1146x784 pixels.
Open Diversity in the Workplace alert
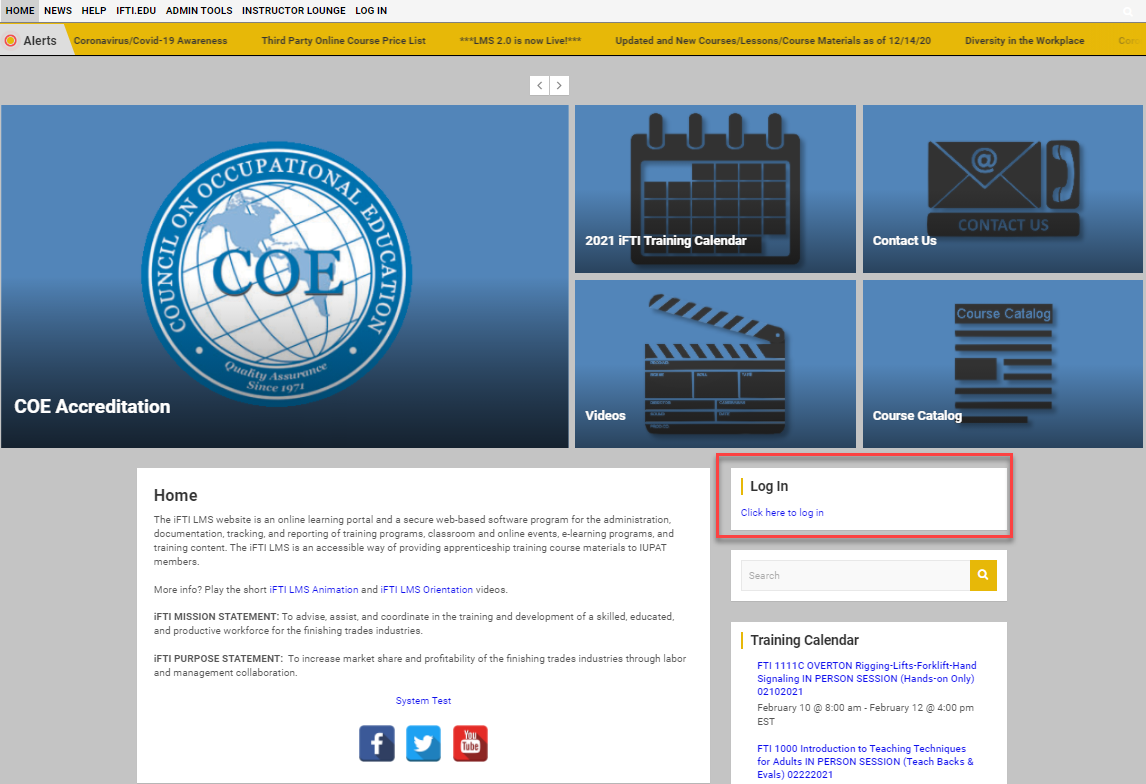click(1025, 41)
